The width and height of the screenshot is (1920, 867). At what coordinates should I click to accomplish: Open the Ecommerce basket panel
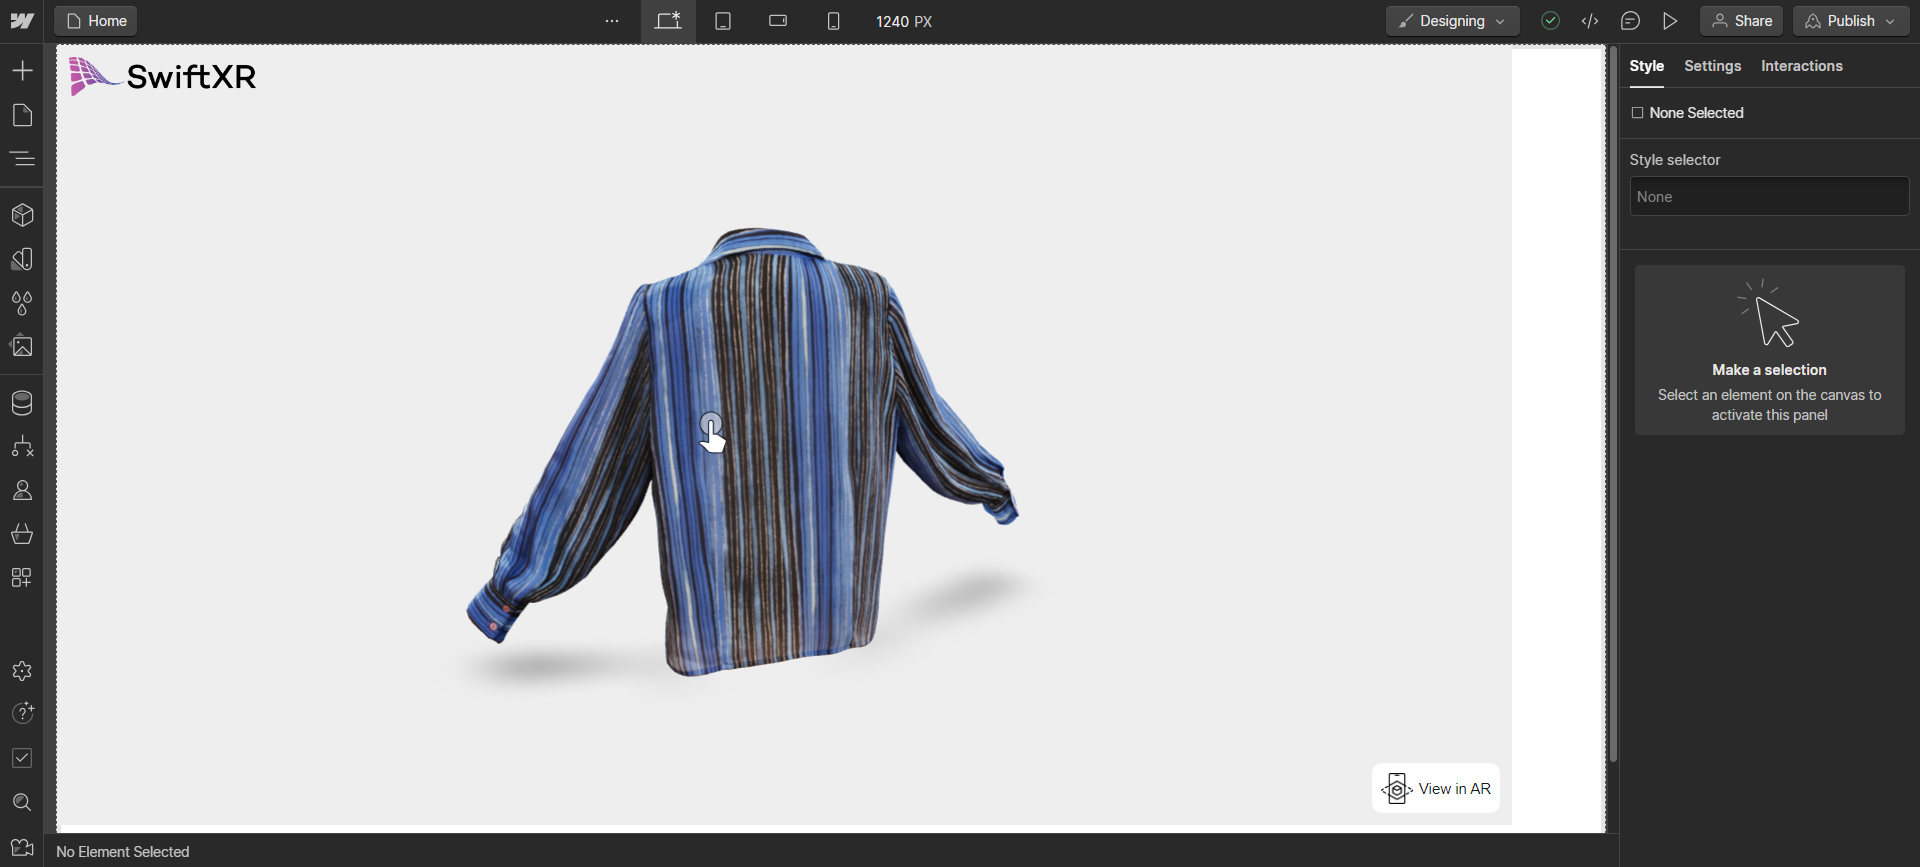click(x=22, y=534)
